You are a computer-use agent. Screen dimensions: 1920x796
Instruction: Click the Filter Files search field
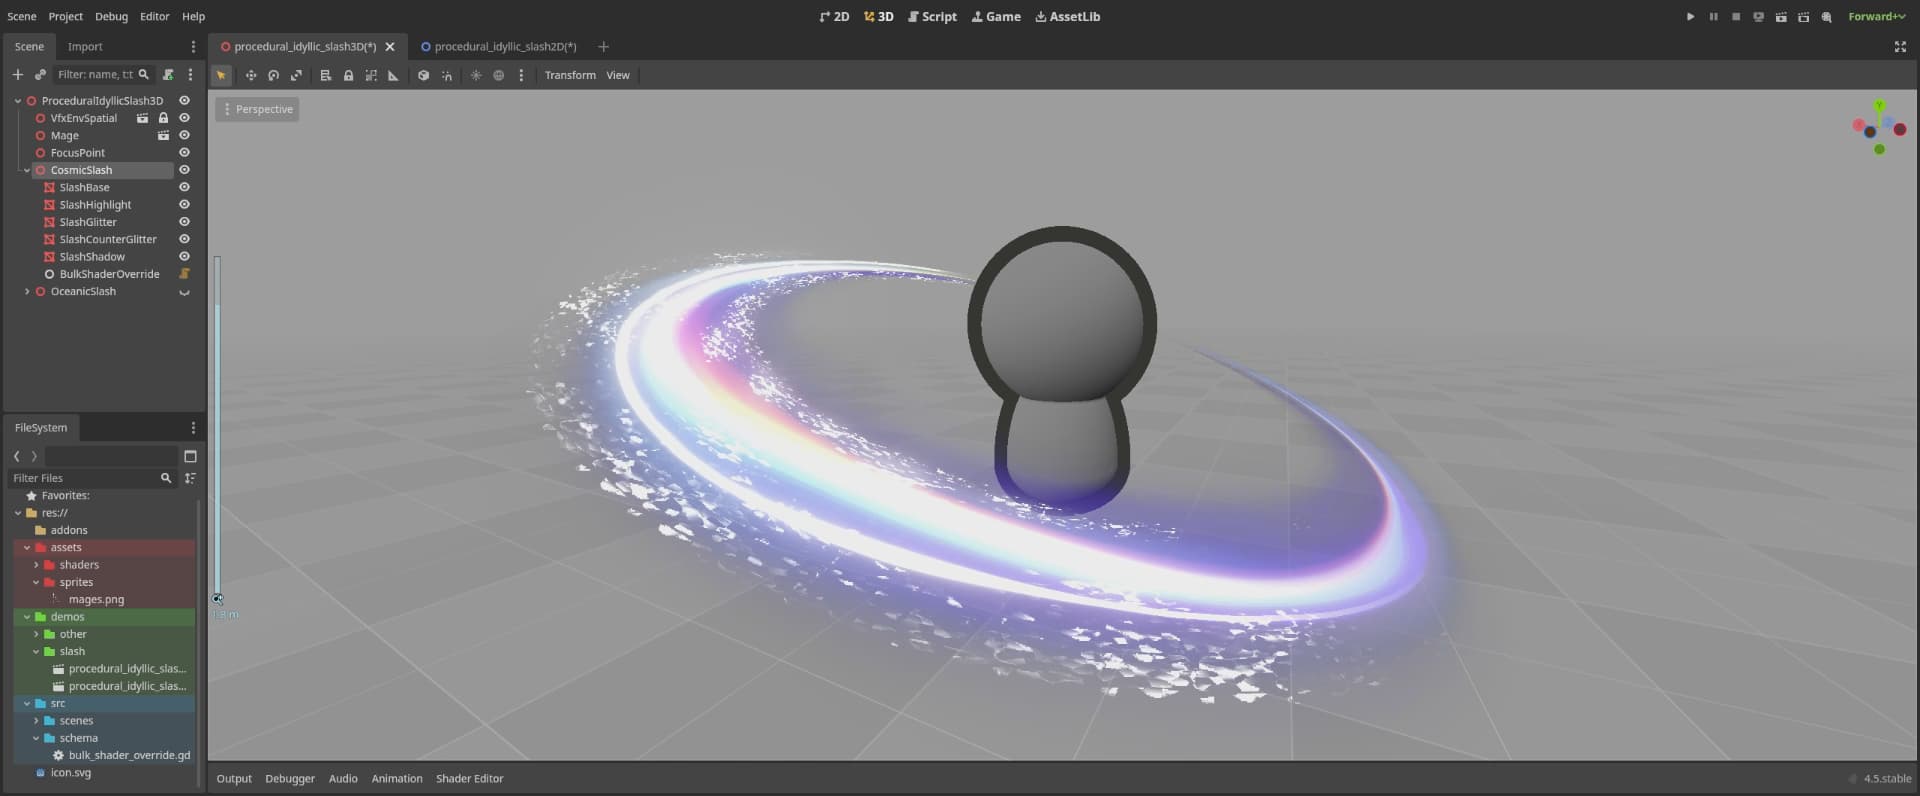pos(84,478)
